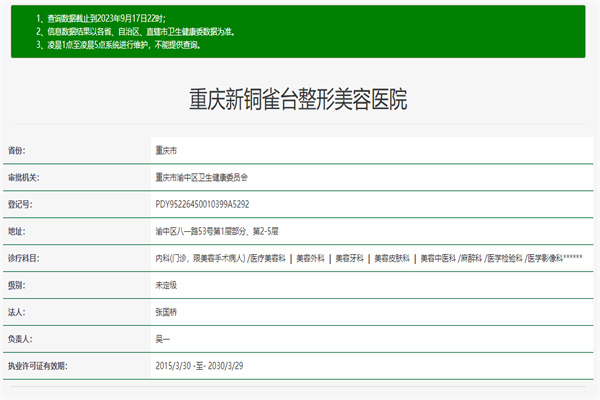600x400 pixels.
Task: Click the 诊疗科目 label
Action: (23, 258)
